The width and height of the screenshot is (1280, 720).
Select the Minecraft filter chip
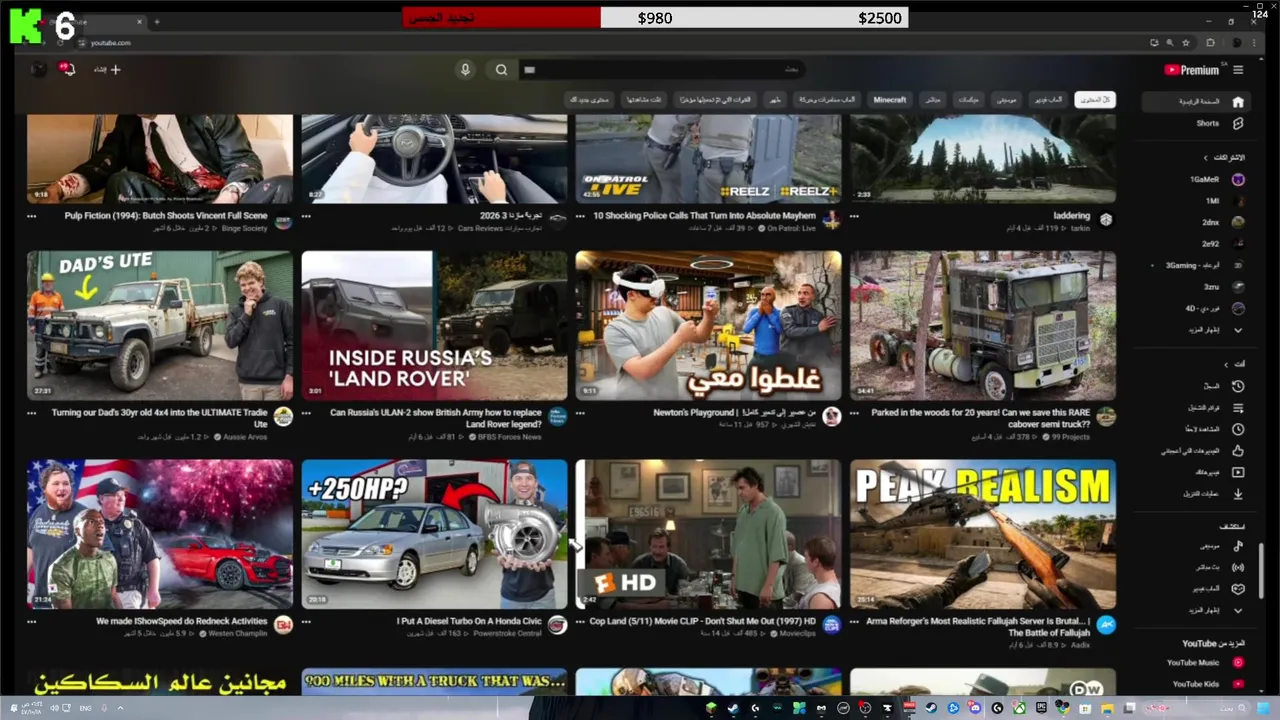pyautogui.click(x=889, y=100)
